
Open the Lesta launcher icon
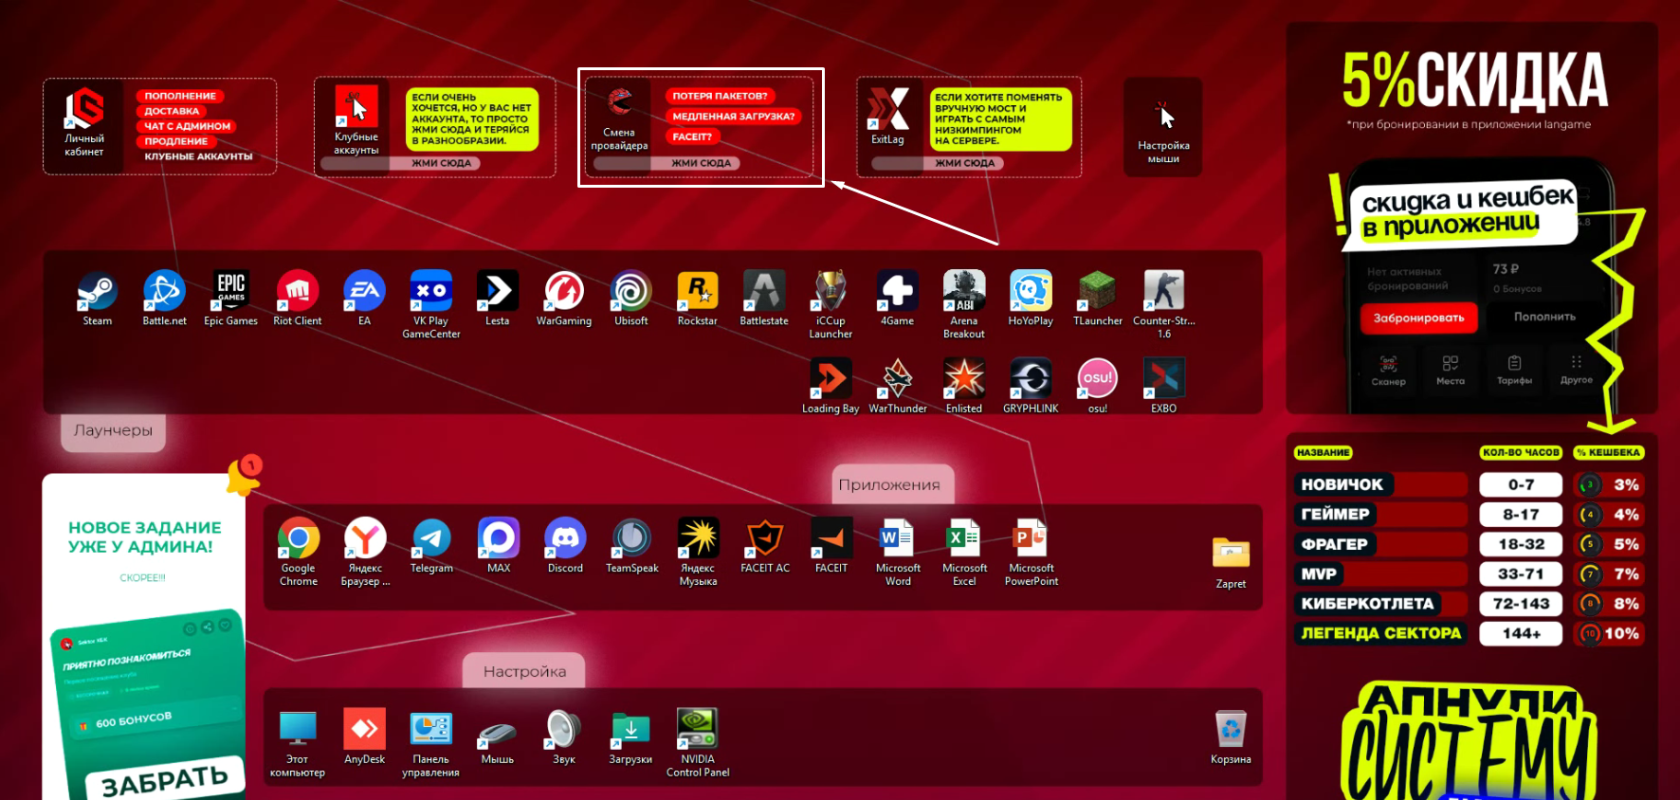tap(497, 291)
